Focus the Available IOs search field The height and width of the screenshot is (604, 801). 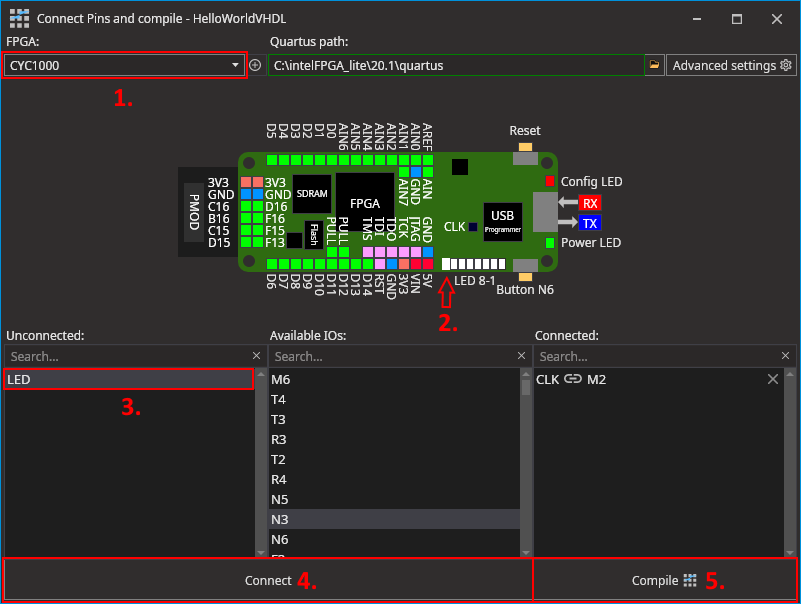point(392,356)
